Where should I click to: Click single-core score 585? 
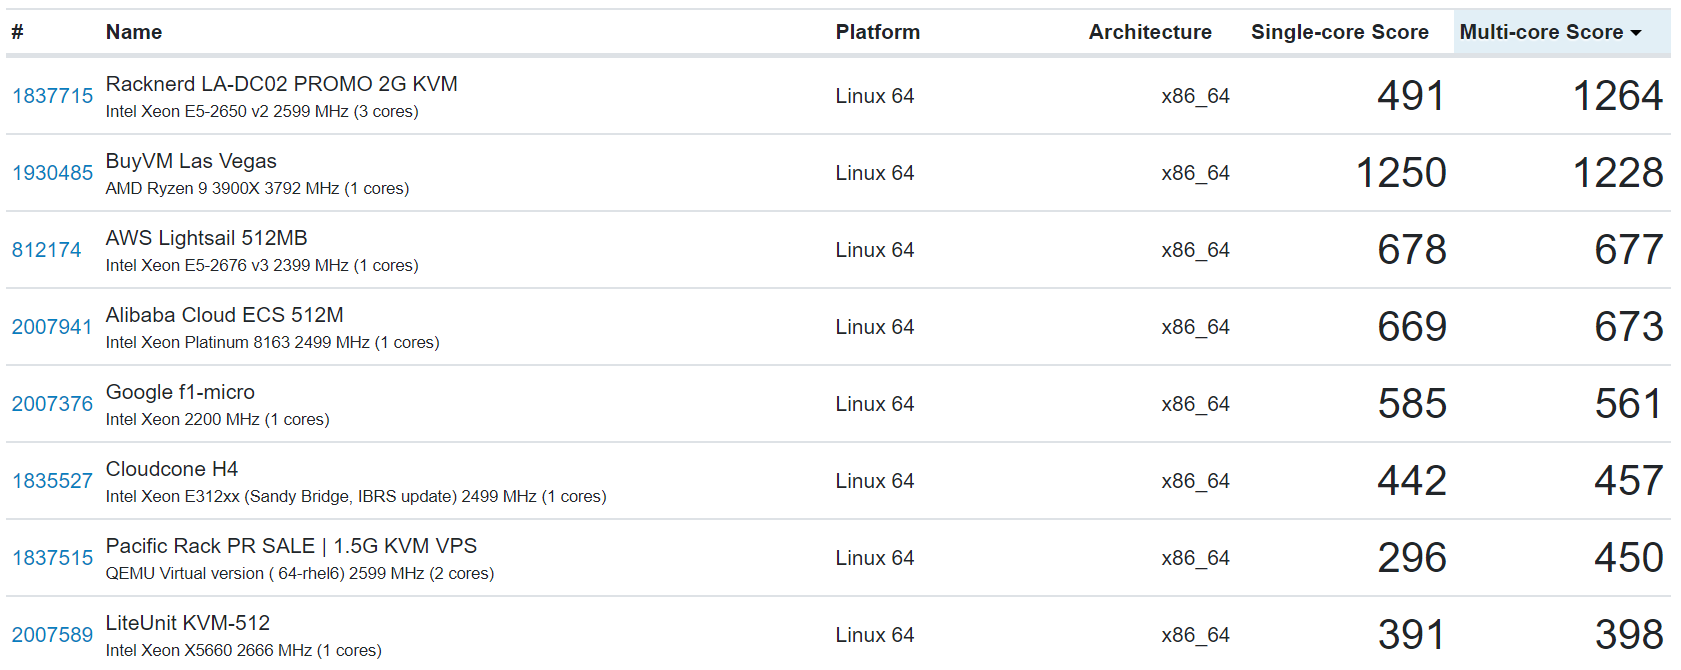1412,404
